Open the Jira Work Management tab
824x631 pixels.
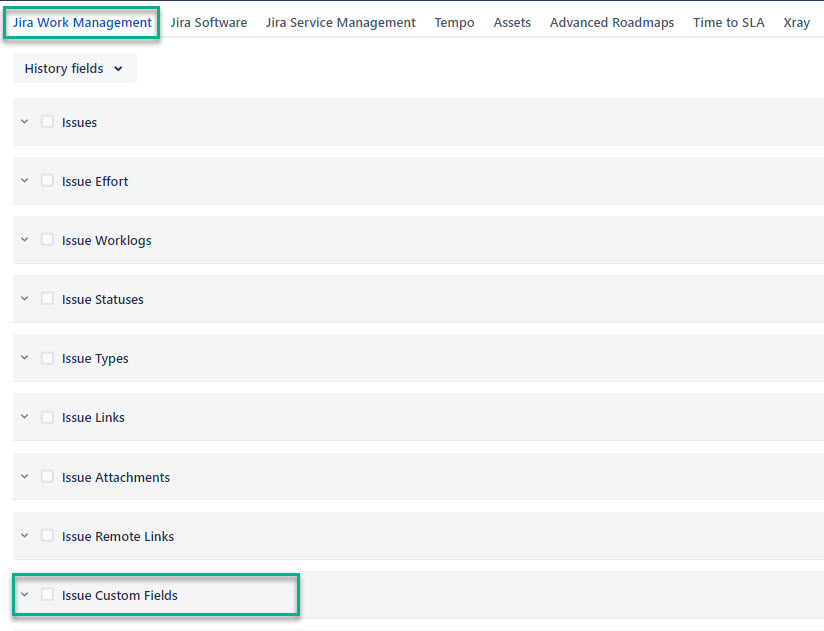(x=82, y=22)
